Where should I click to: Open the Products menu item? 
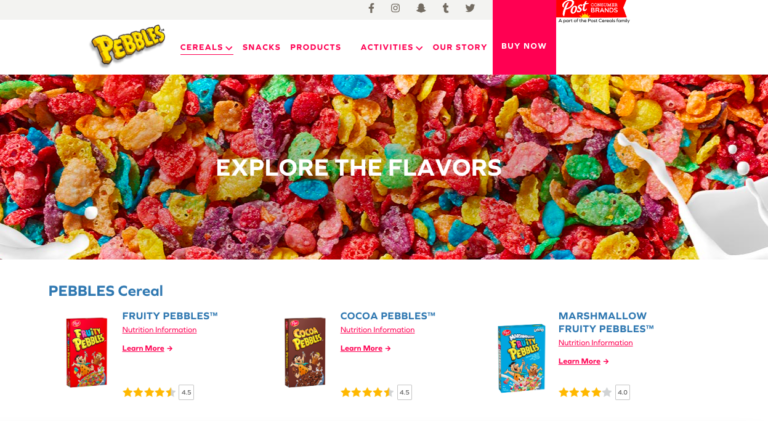point(315,47)
